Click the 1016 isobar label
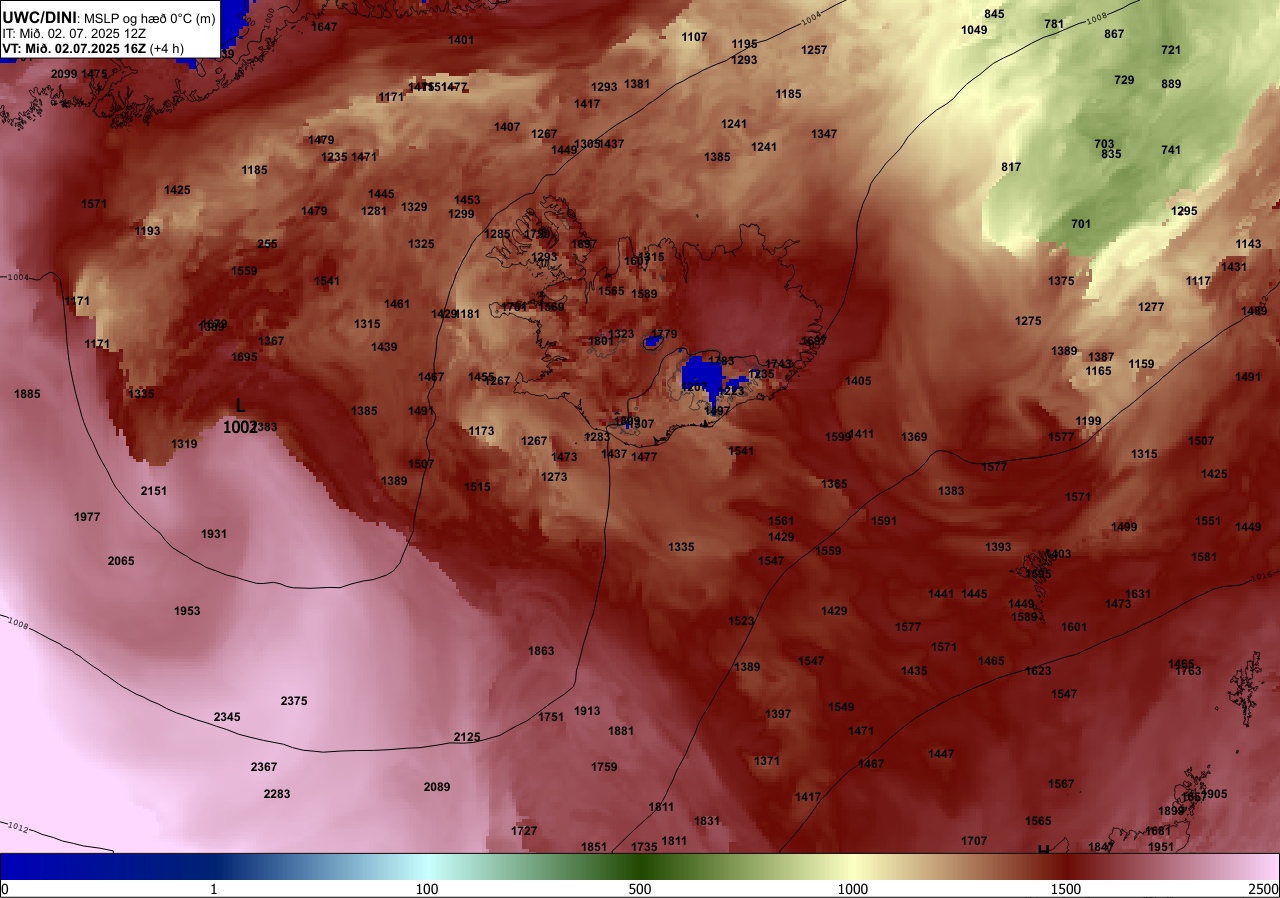The width and height of the screenshot is (1280, 898). click(x=1263, y=576)
